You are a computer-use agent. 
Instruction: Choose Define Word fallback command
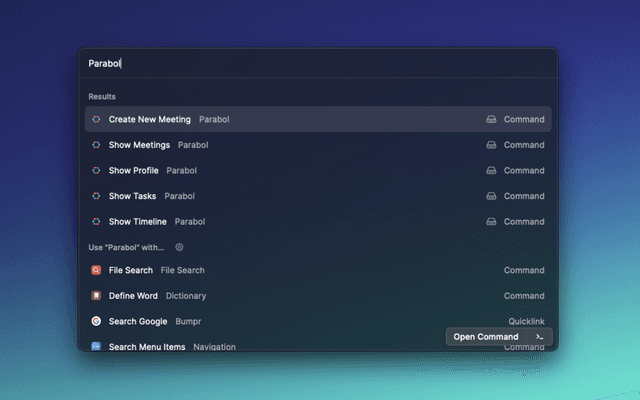(318, 296)
